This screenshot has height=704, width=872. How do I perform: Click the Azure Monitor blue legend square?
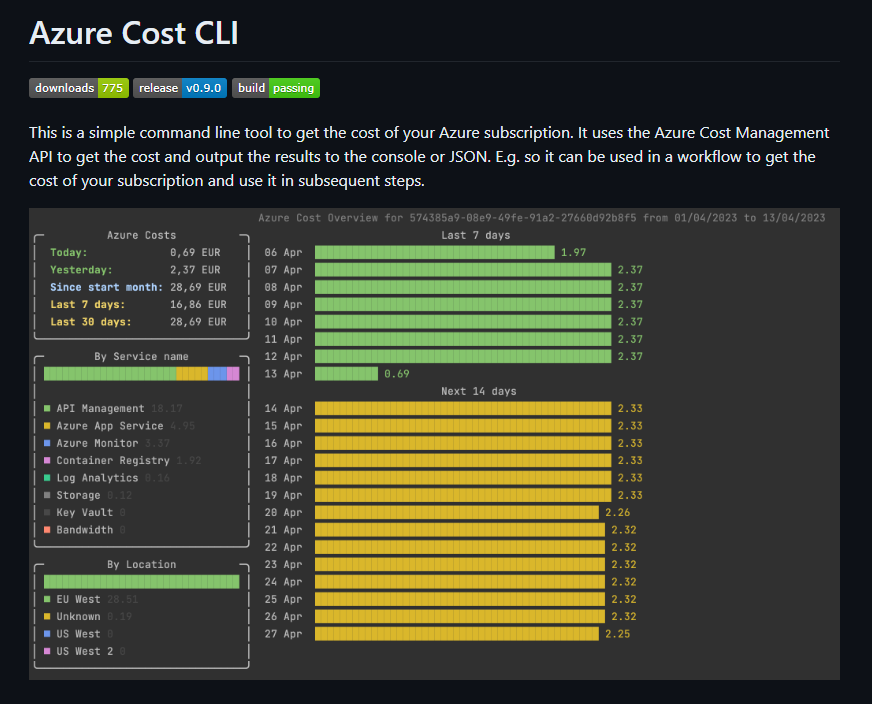point(47,443)
